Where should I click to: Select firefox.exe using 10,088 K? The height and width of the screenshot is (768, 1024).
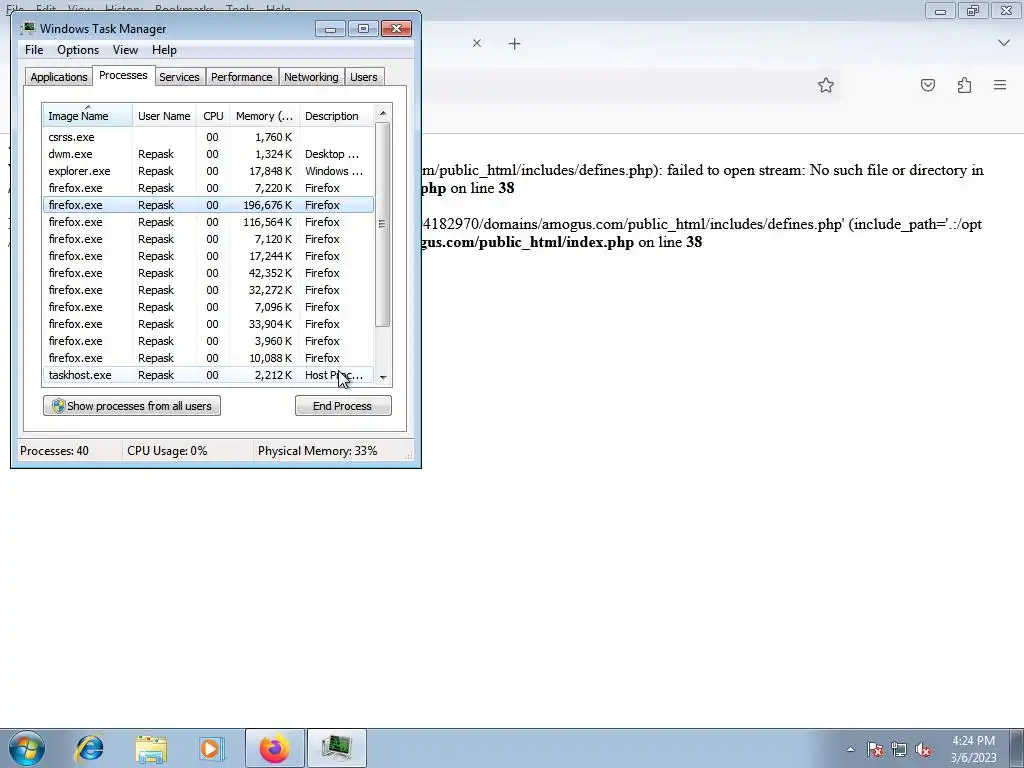pyautogui.click(x=208, y=358)
